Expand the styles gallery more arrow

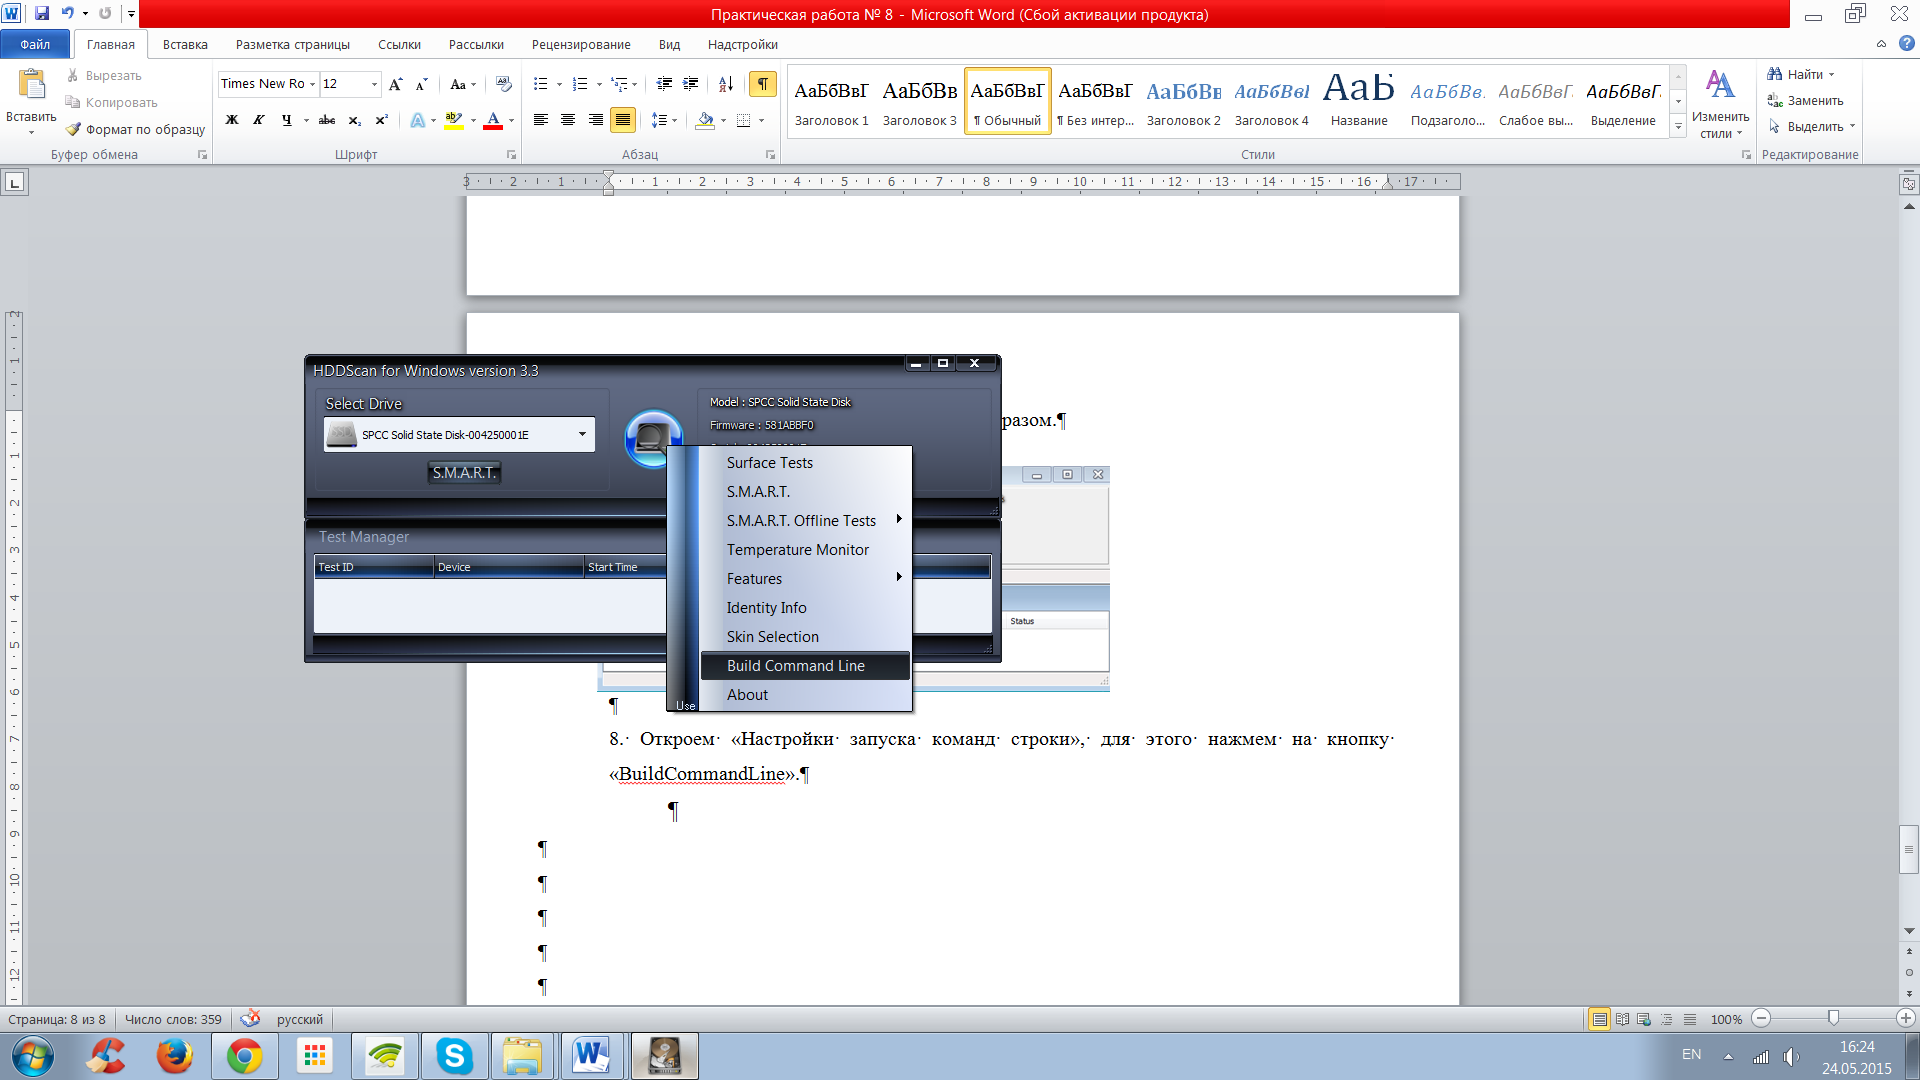click(1678, 128)
